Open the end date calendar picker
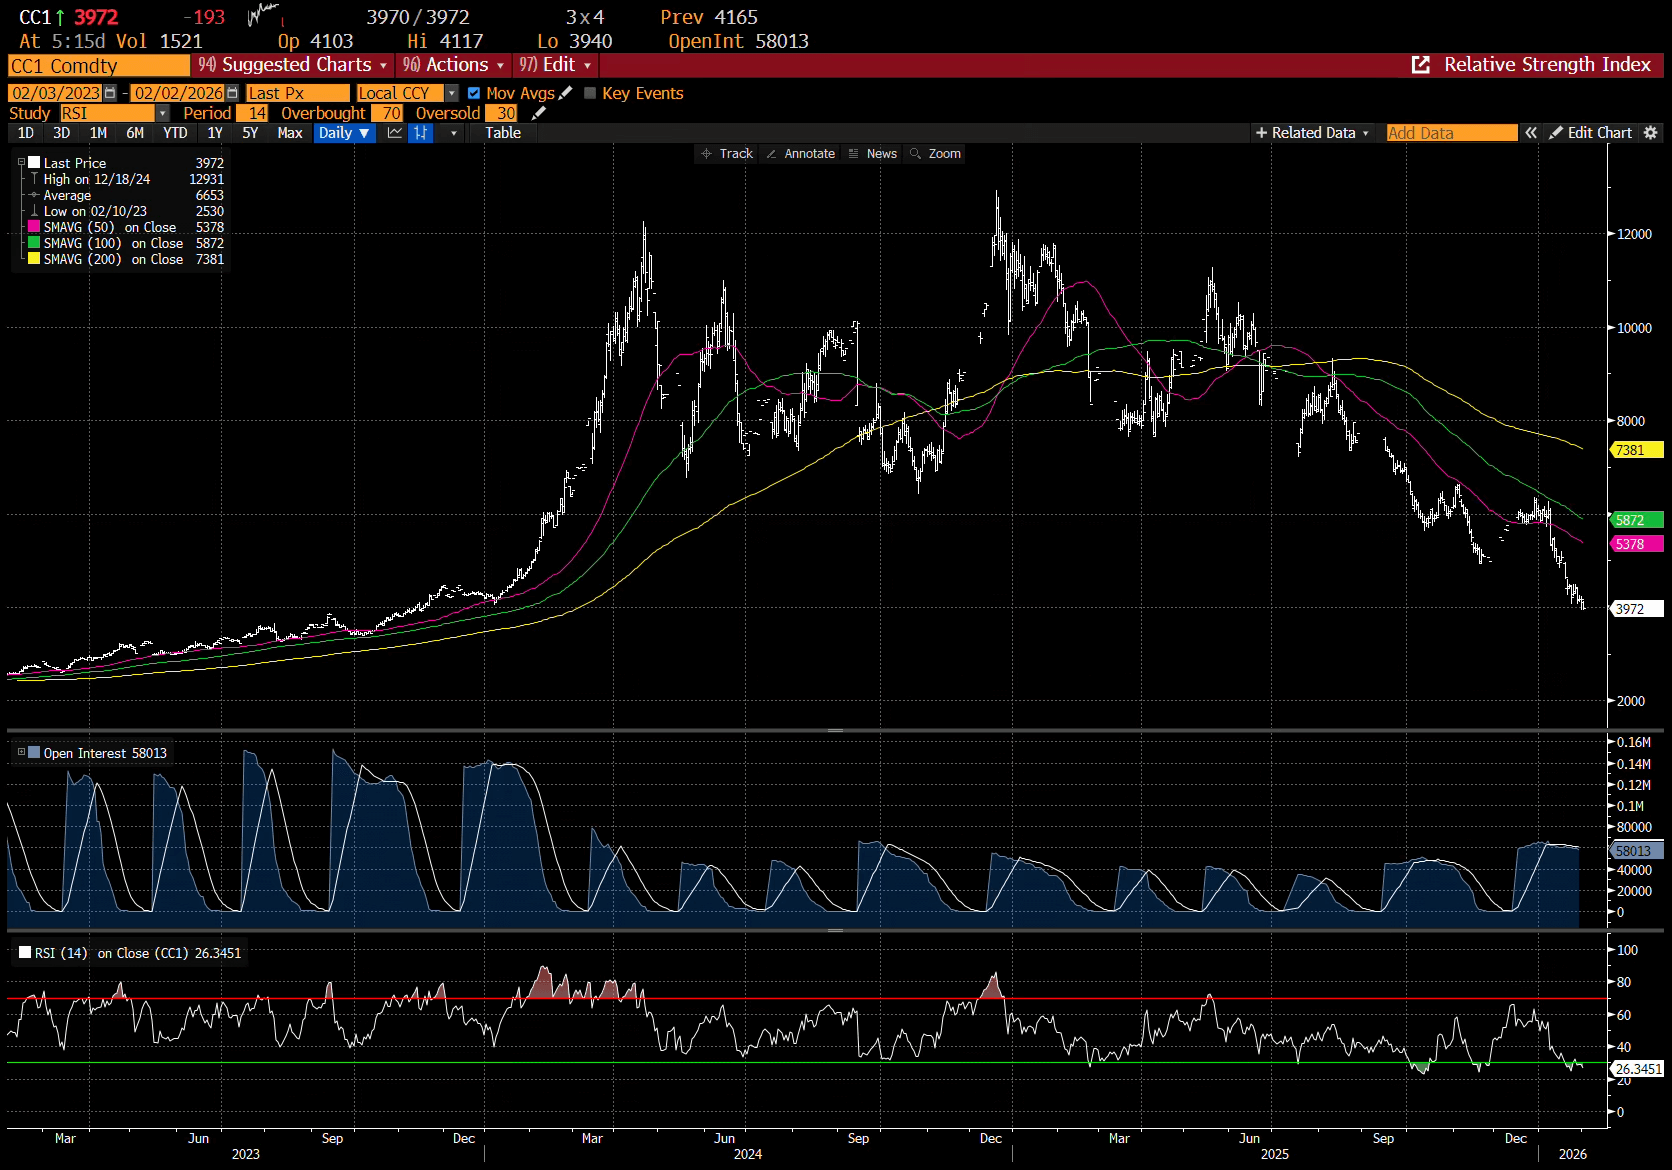 coord(232,93)
